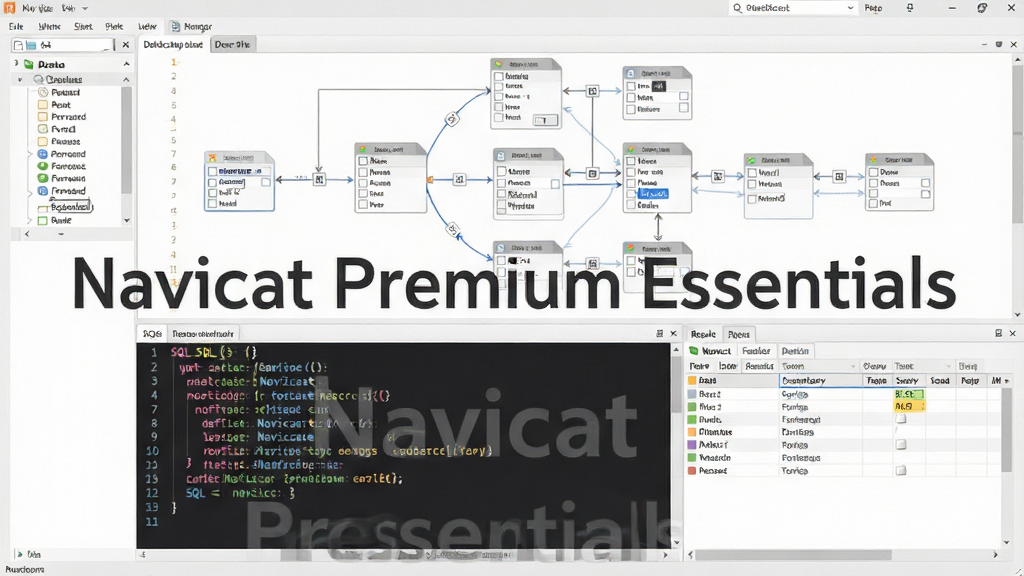
Task: Click the toolbar button with the document icon
Action: 191,27
